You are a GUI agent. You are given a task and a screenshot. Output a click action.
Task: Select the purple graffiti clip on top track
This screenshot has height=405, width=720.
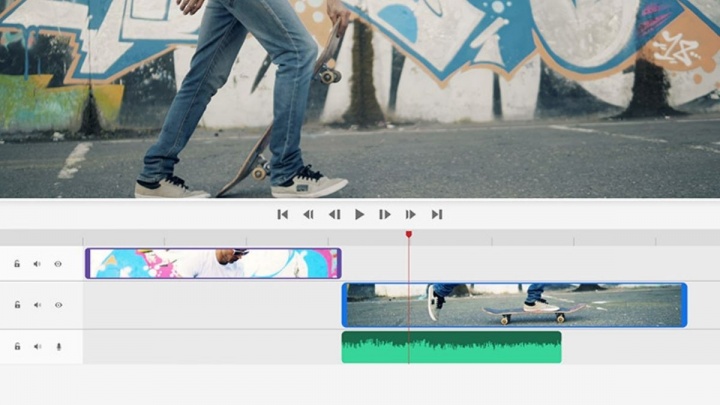tap(213, 263)
